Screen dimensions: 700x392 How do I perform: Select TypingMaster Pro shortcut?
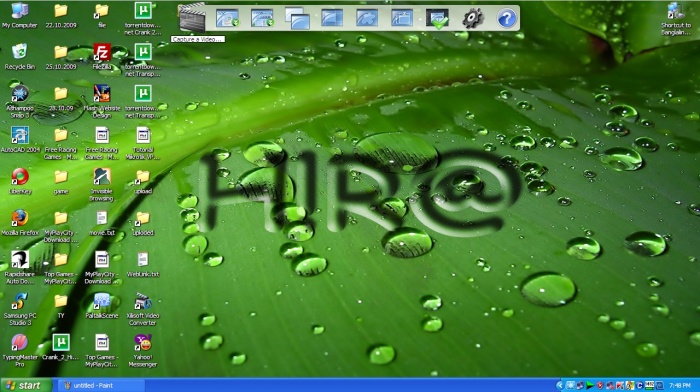pyautogui.click(x=19, y=351)
